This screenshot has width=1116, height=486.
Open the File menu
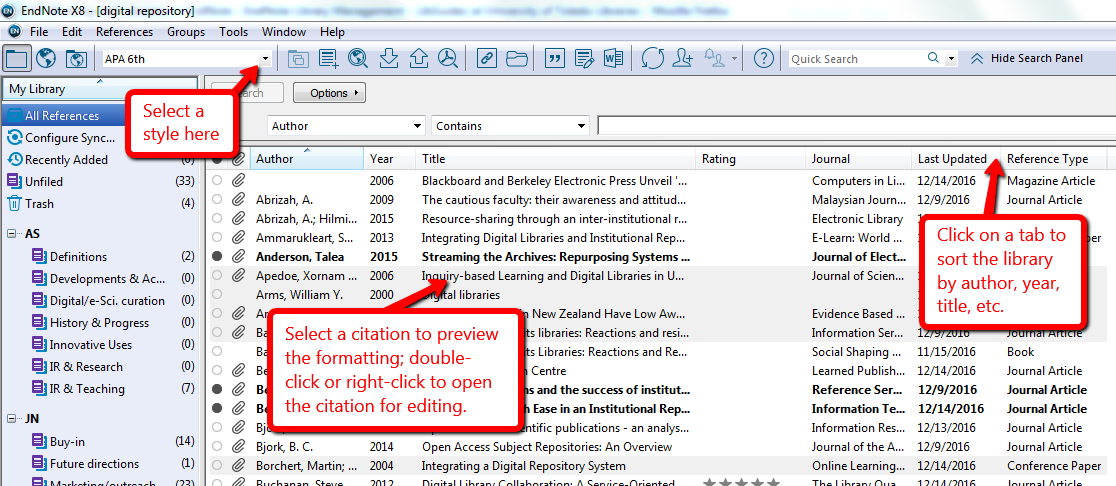(x=39, y=31)
